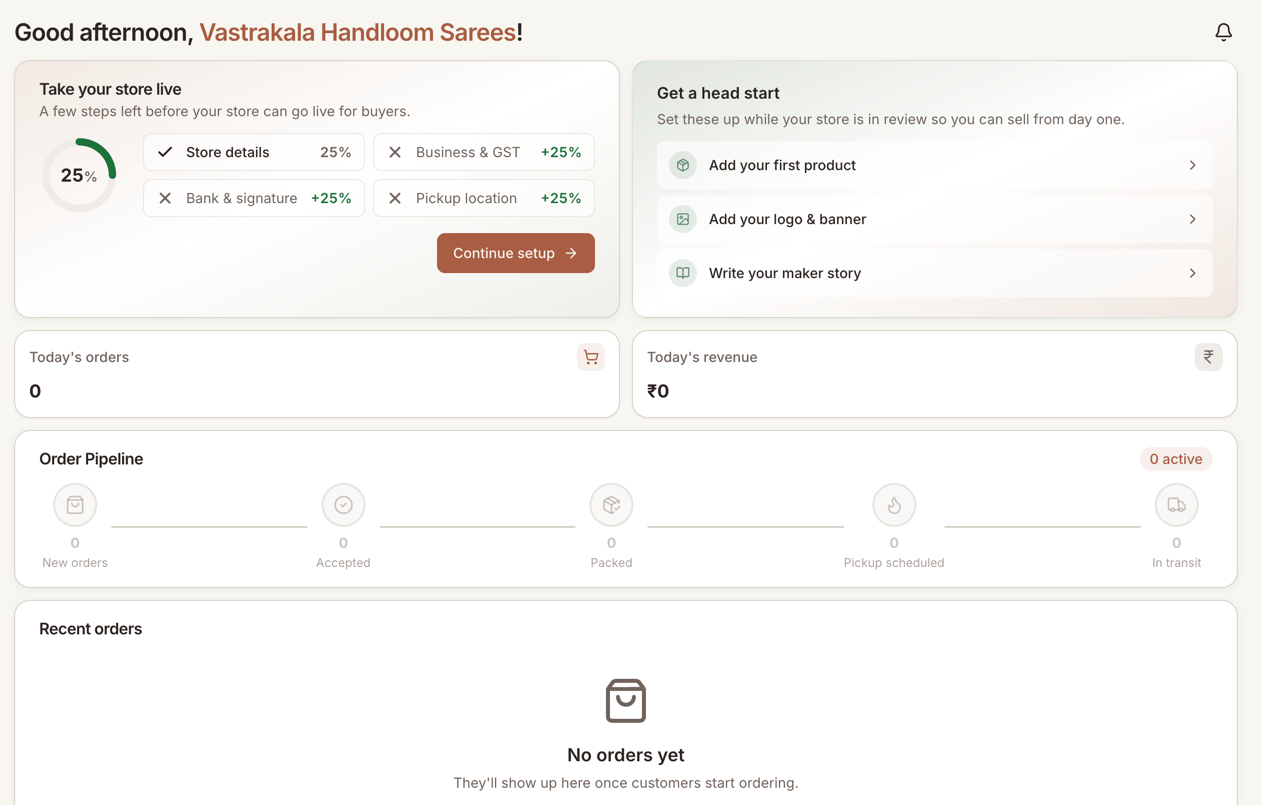Click the large shopping bag empty-state icon
Viewport: 1262px width, 805px height.
tap(626, 701)
